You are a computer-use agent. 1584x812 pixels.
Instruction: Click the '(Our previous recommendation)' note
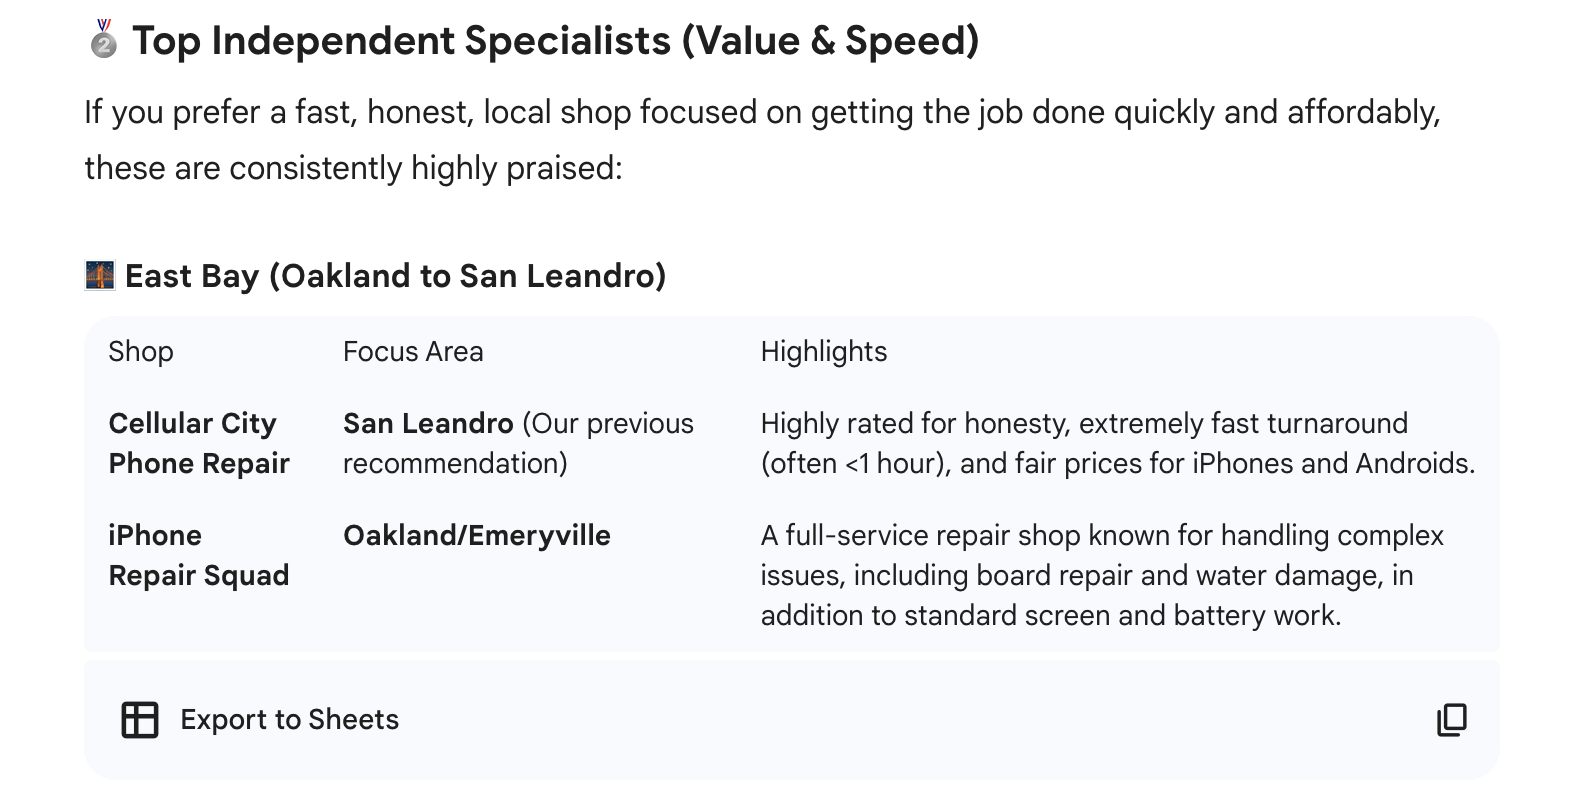(518, 443)
